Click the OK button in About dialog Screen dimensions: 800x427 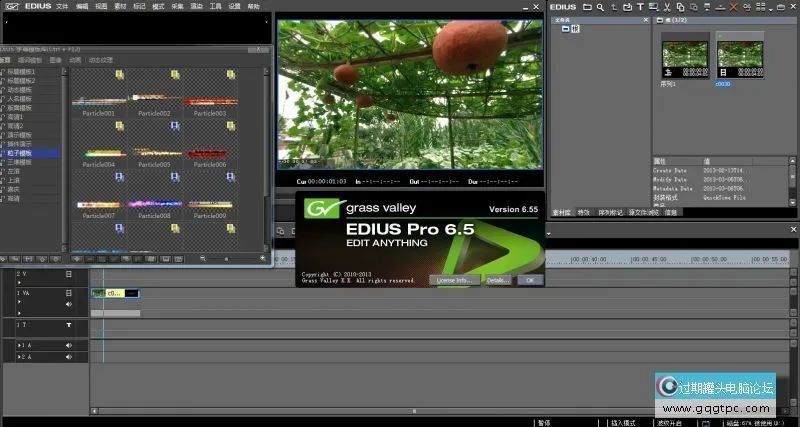coord(529,280)
